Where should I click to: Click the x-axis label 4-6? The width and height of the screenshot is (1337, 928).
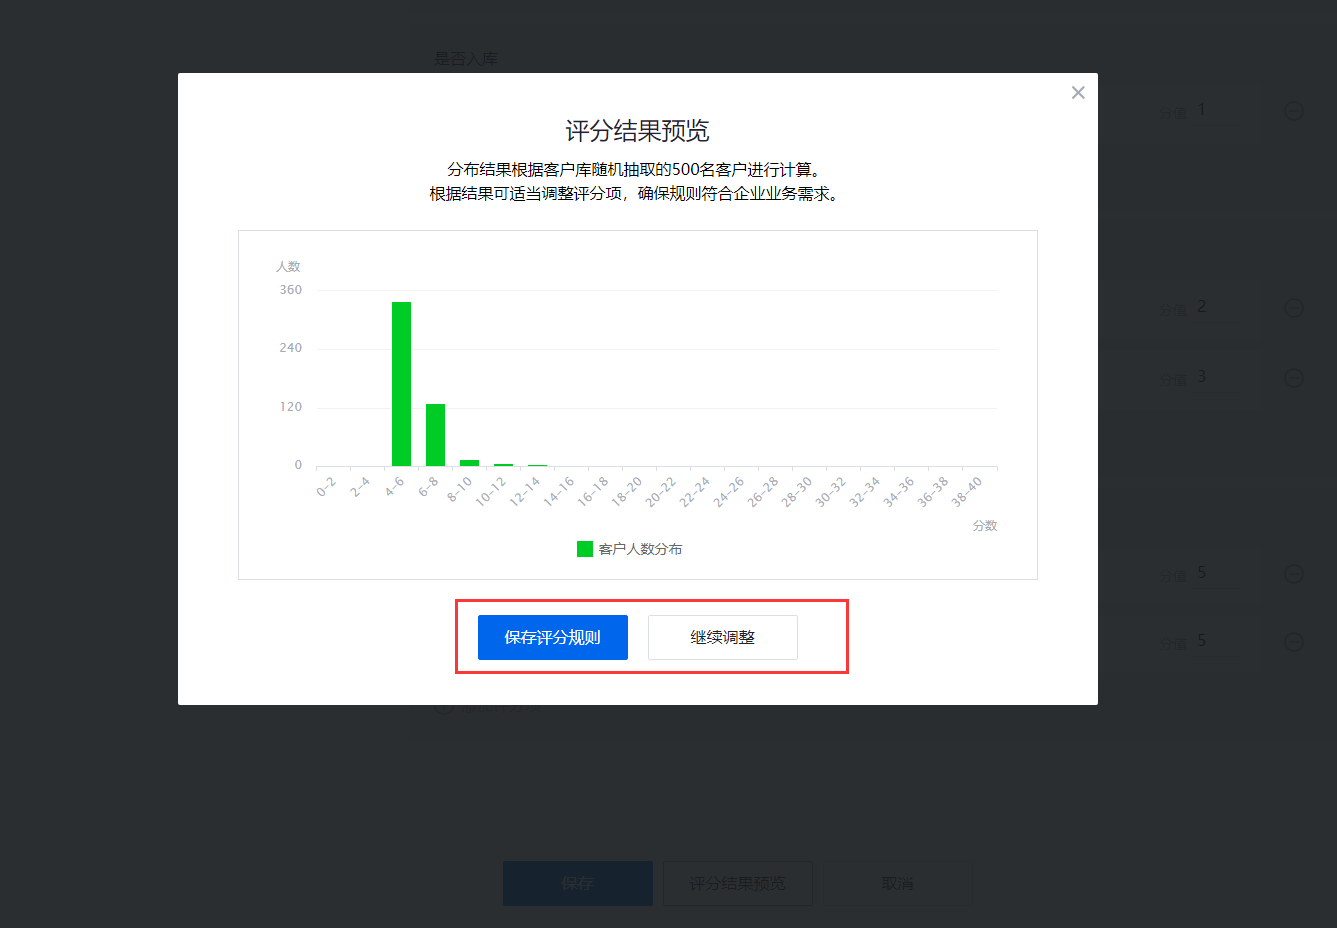click(394, 487)
